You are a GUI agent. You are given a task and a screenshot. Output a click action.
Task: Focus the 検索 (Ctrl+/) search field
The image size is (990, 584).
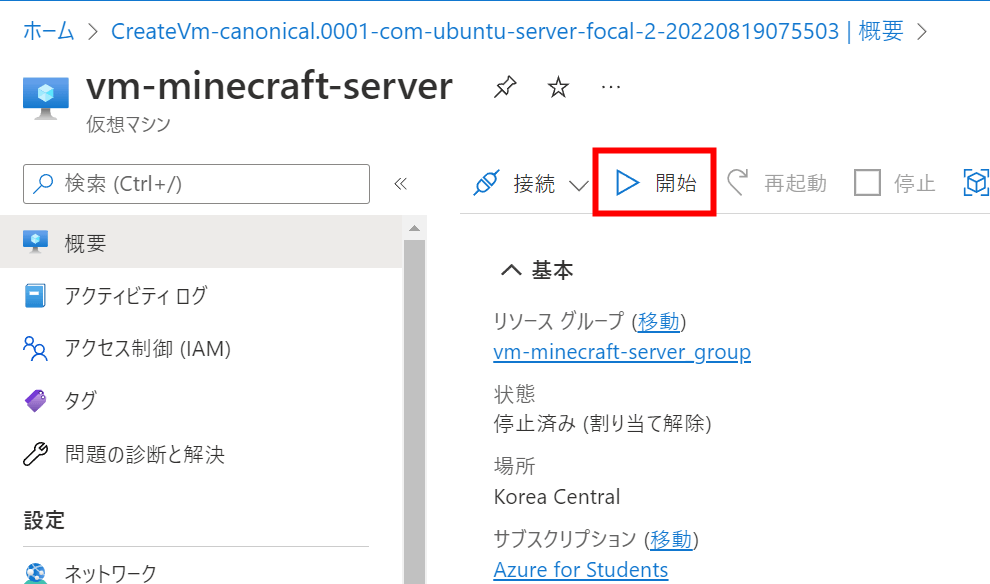coord(196,184)
